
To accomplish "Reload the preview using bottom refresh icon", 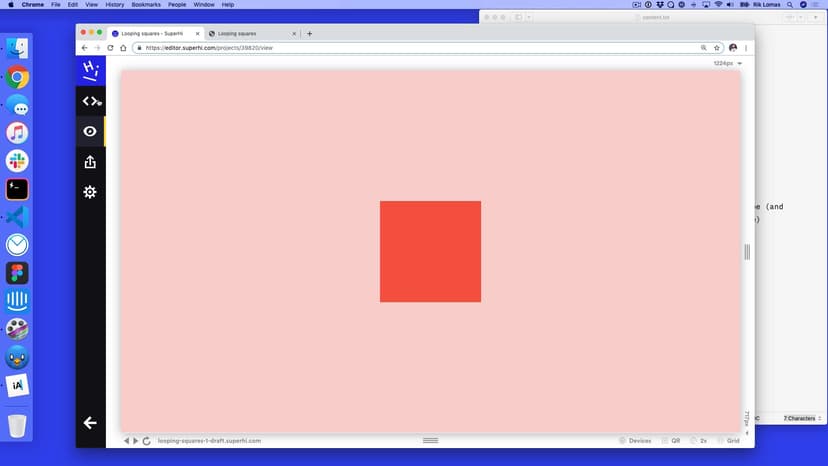I will [147, 441].
